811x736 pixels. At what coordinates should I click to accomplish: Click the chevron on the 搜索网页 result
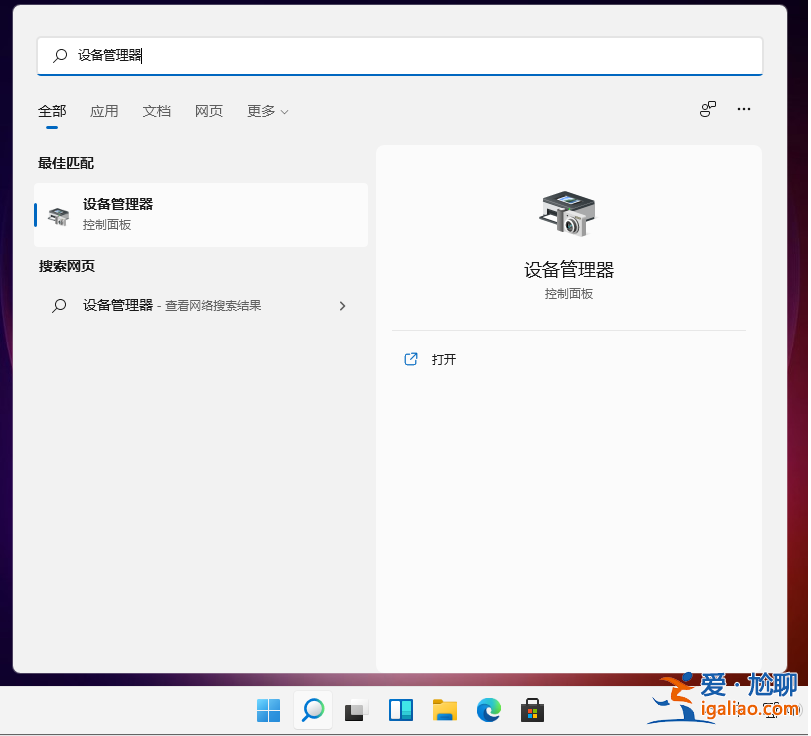342,305
